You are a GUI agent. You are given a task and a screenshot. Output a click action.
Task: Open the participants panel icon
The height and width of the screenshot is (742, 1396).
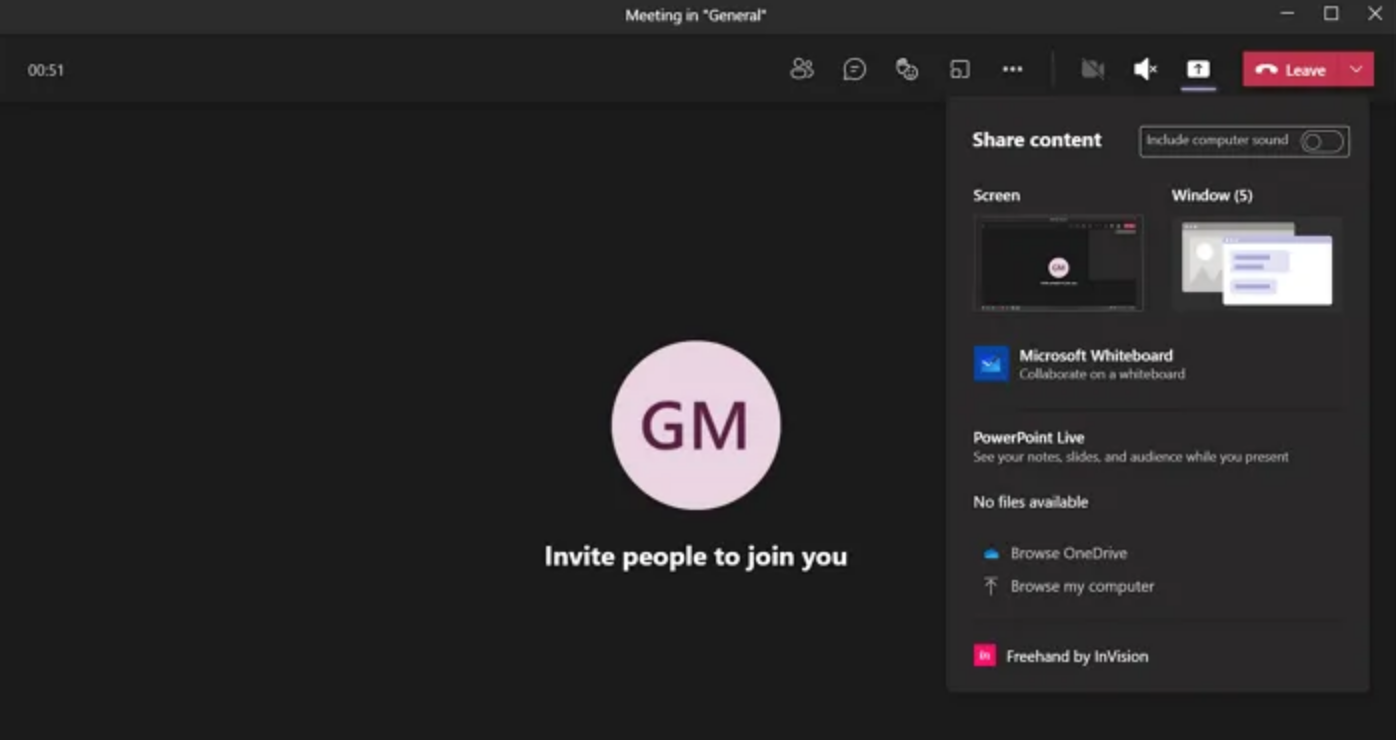[801, 69]
